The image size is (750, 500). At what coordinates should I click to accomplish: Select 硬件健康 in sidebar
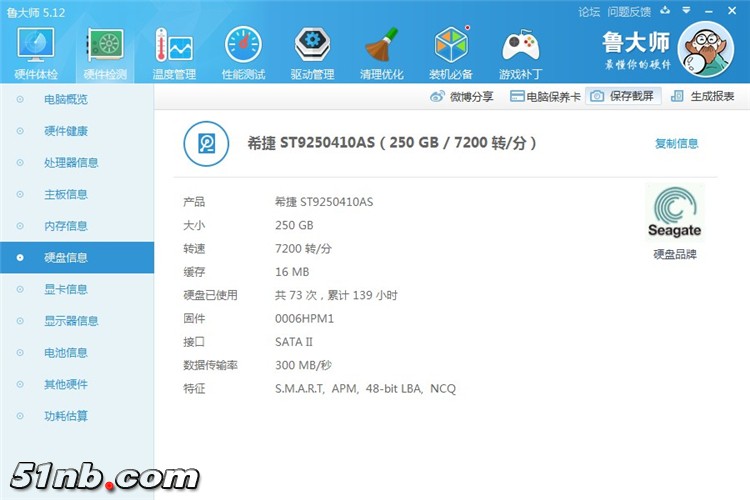77,131
